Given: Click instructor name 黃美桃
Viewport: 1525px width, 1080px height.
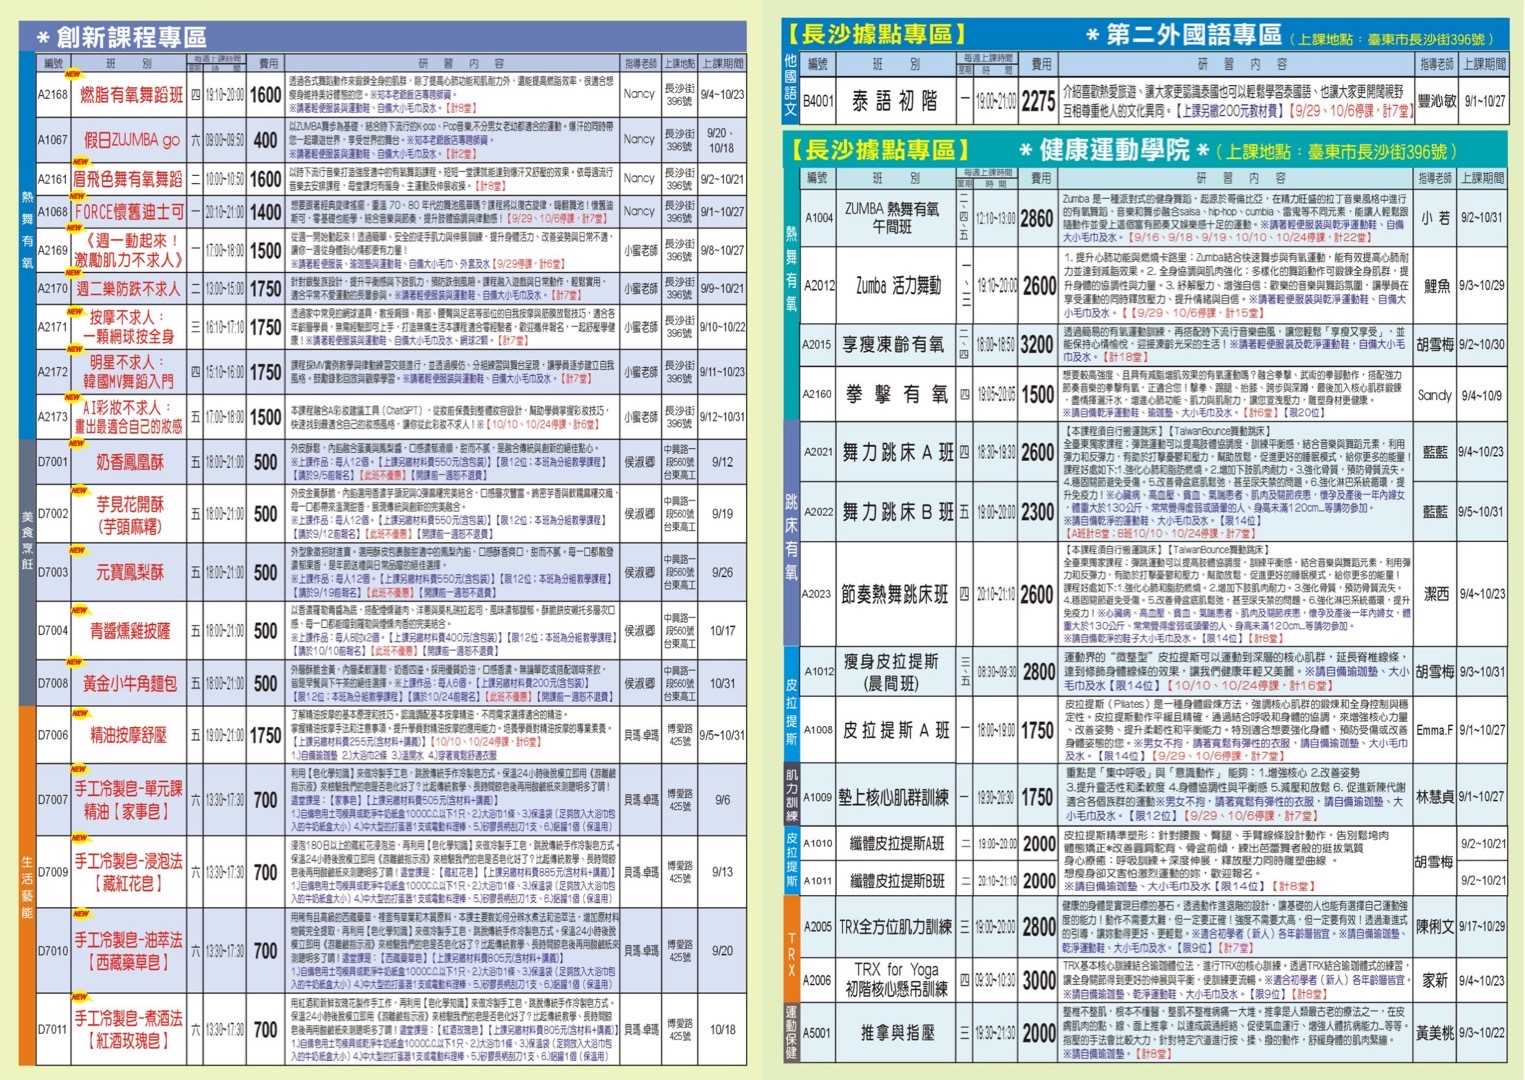Looking at the screenshot, I should 1436,1033.
